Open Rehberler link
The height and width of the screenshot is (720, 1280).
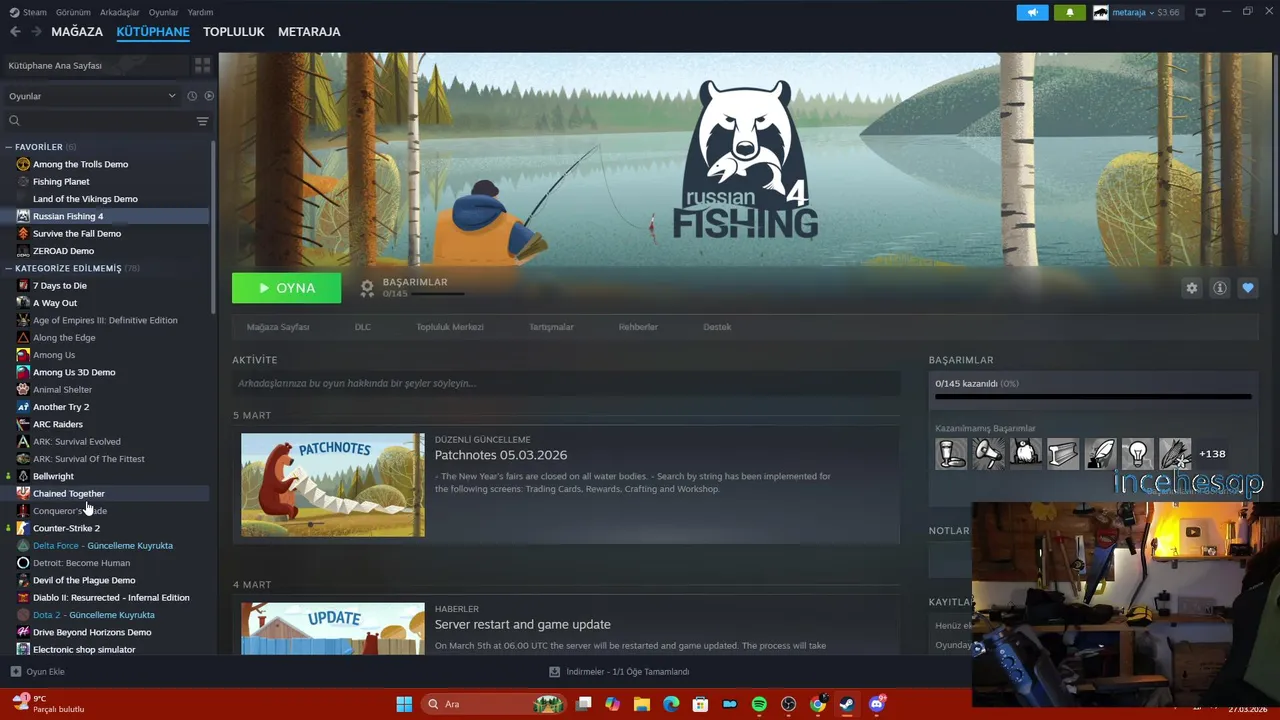(638, 327)
